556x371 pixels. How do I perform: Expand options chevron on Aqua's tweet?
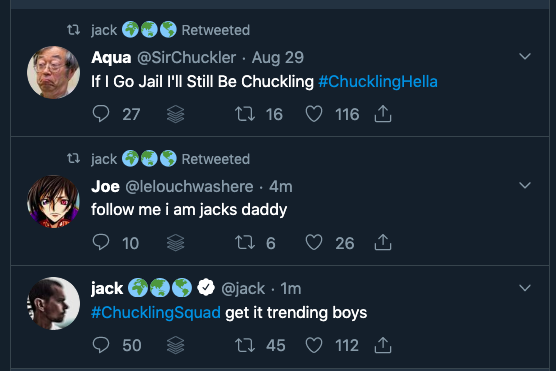point(525,56)
